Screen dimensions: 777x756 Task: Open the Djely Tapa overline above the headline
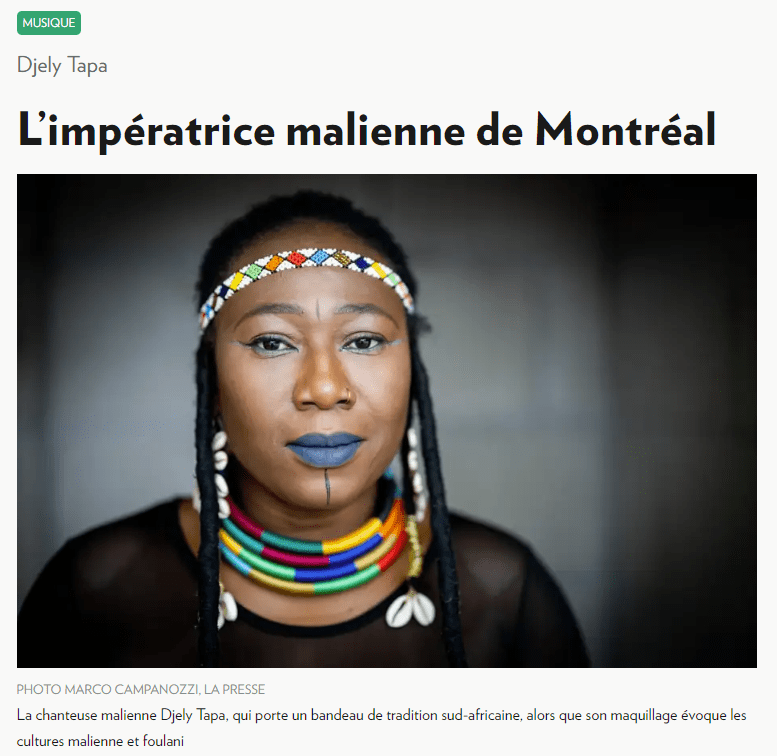point(62,66)
